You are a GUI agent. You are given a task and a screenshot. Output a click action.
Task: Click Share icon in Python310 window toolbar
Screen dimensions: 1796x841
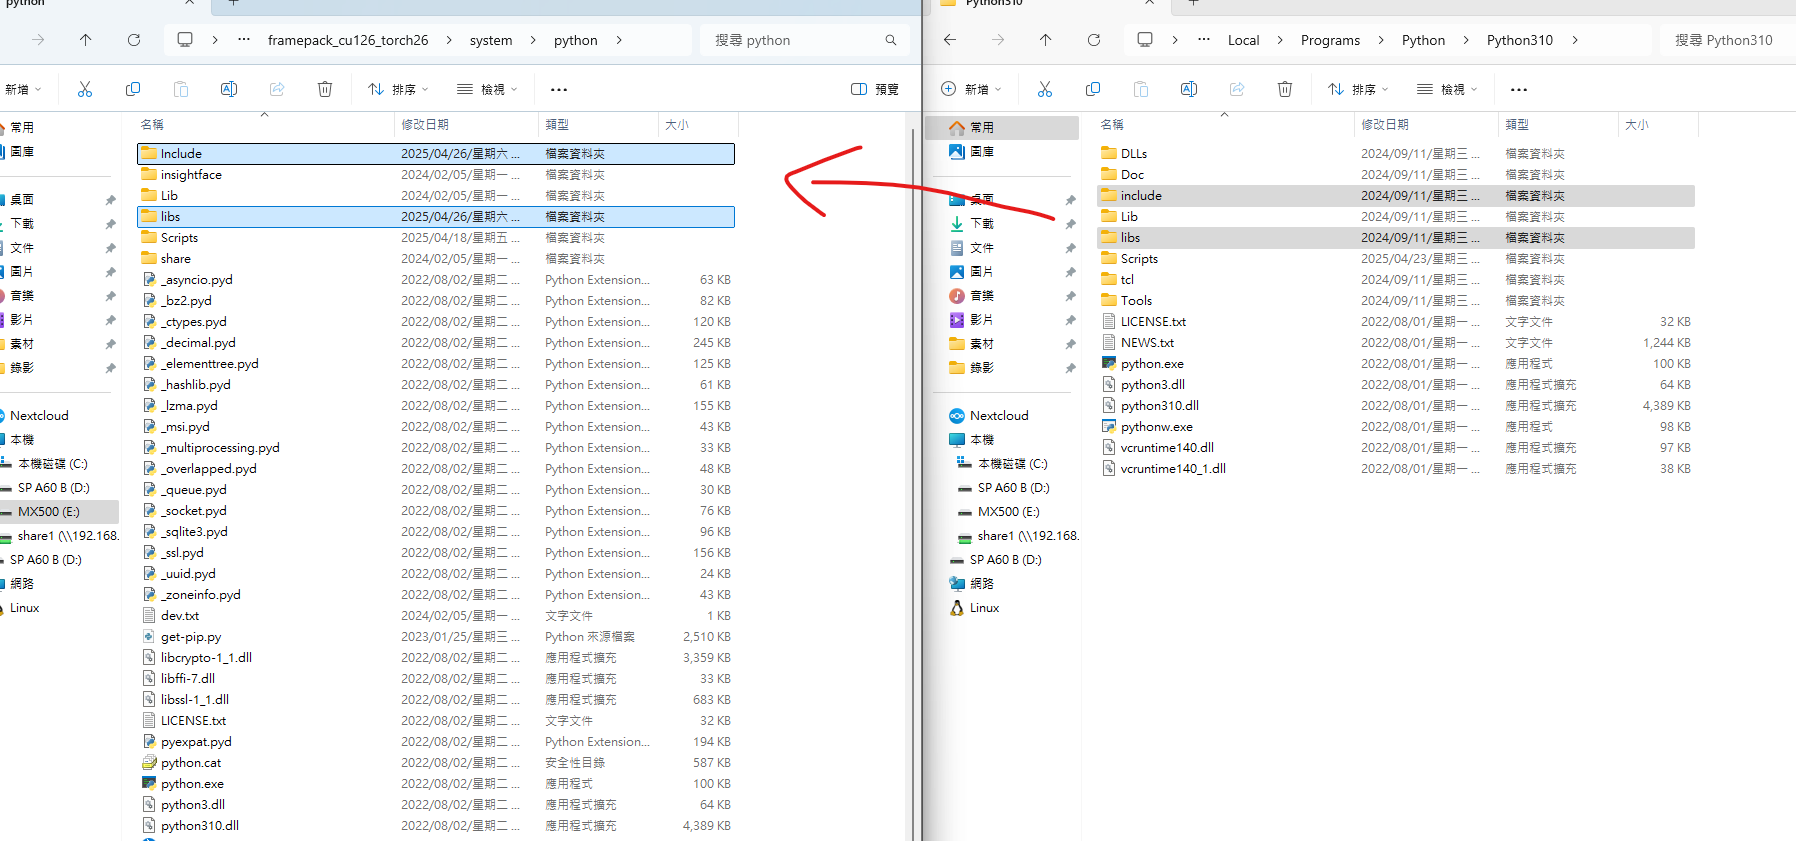(1237, 89)
